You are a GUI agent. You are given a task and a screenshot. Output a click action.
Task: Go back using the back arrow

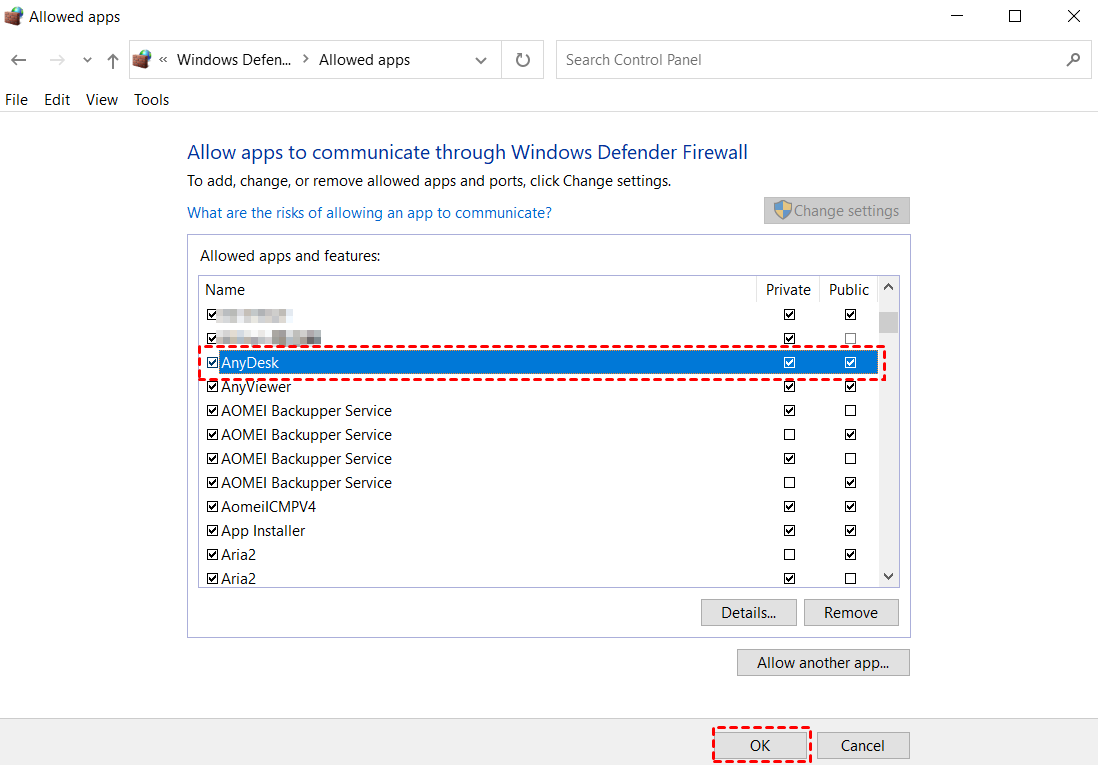(19, 60)
